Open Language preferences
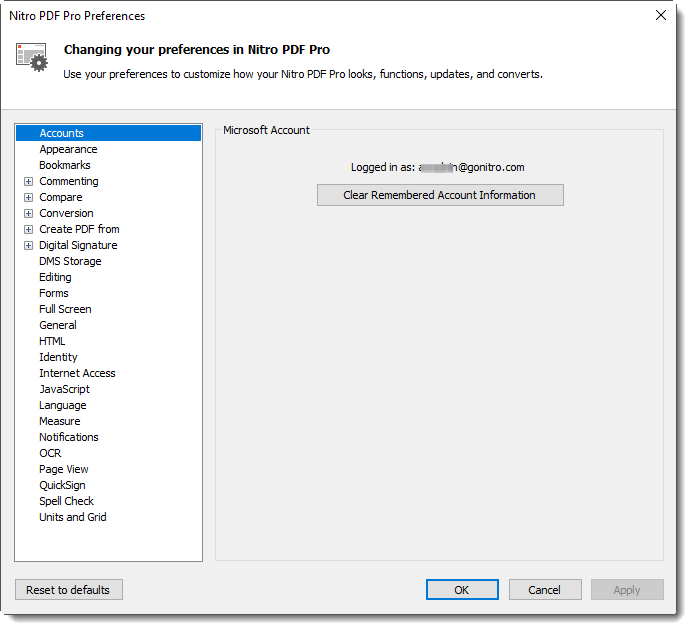 tap(63, 405)
